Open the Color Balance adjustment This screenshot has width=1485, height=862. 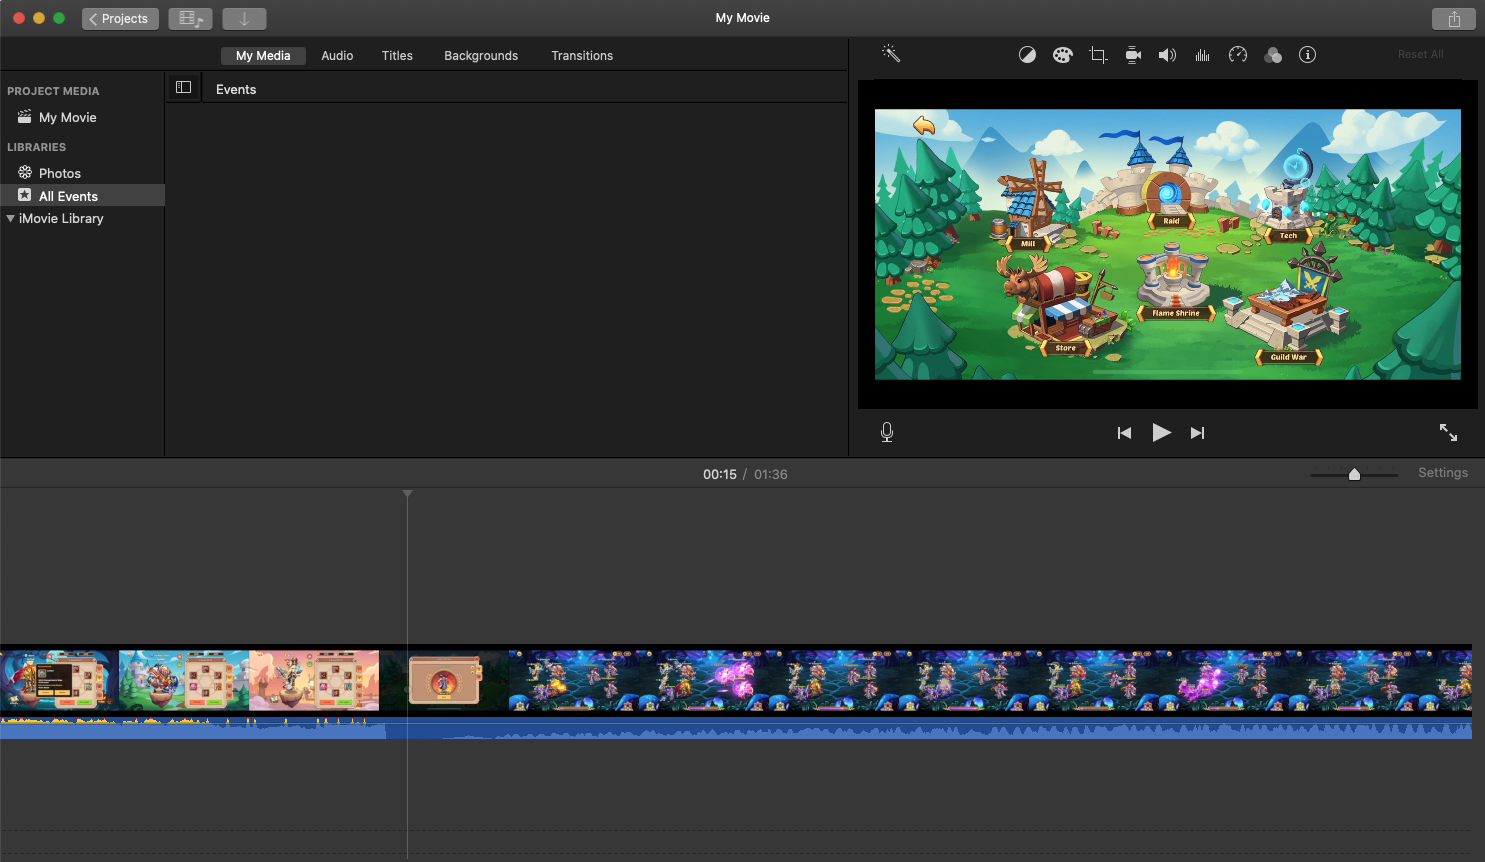1027,55
